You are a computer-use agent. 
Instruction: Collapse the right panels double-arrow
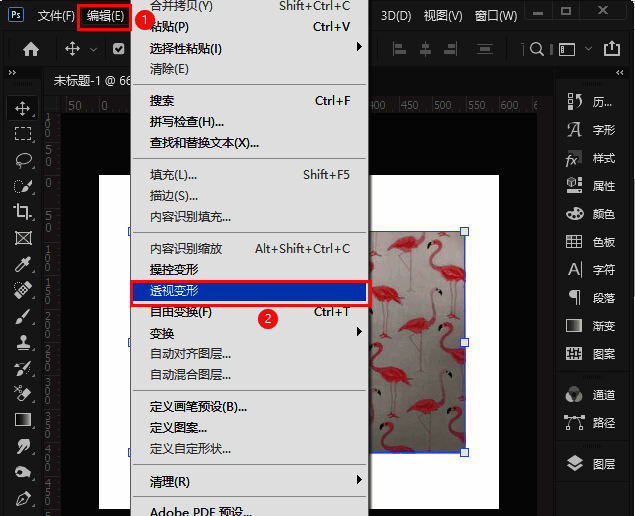tap(620, 72)
